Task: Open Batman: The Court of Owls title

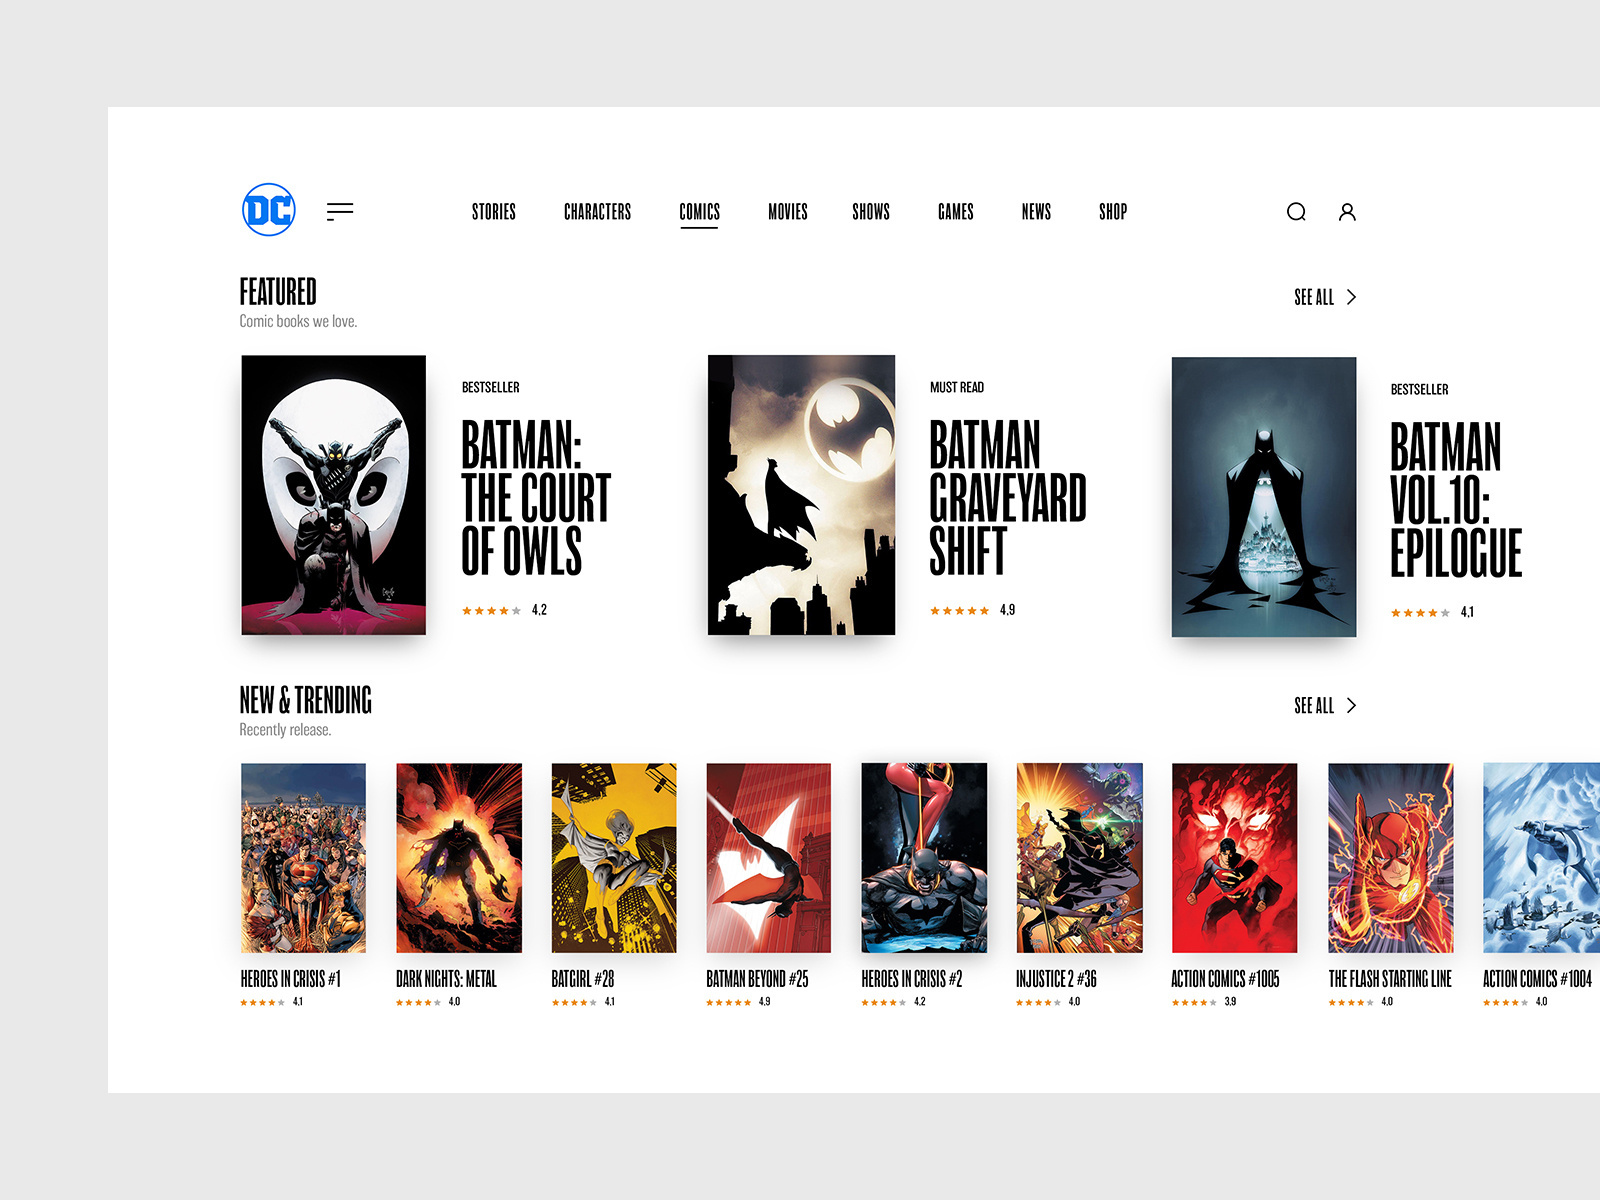Action: click(535, 500)
